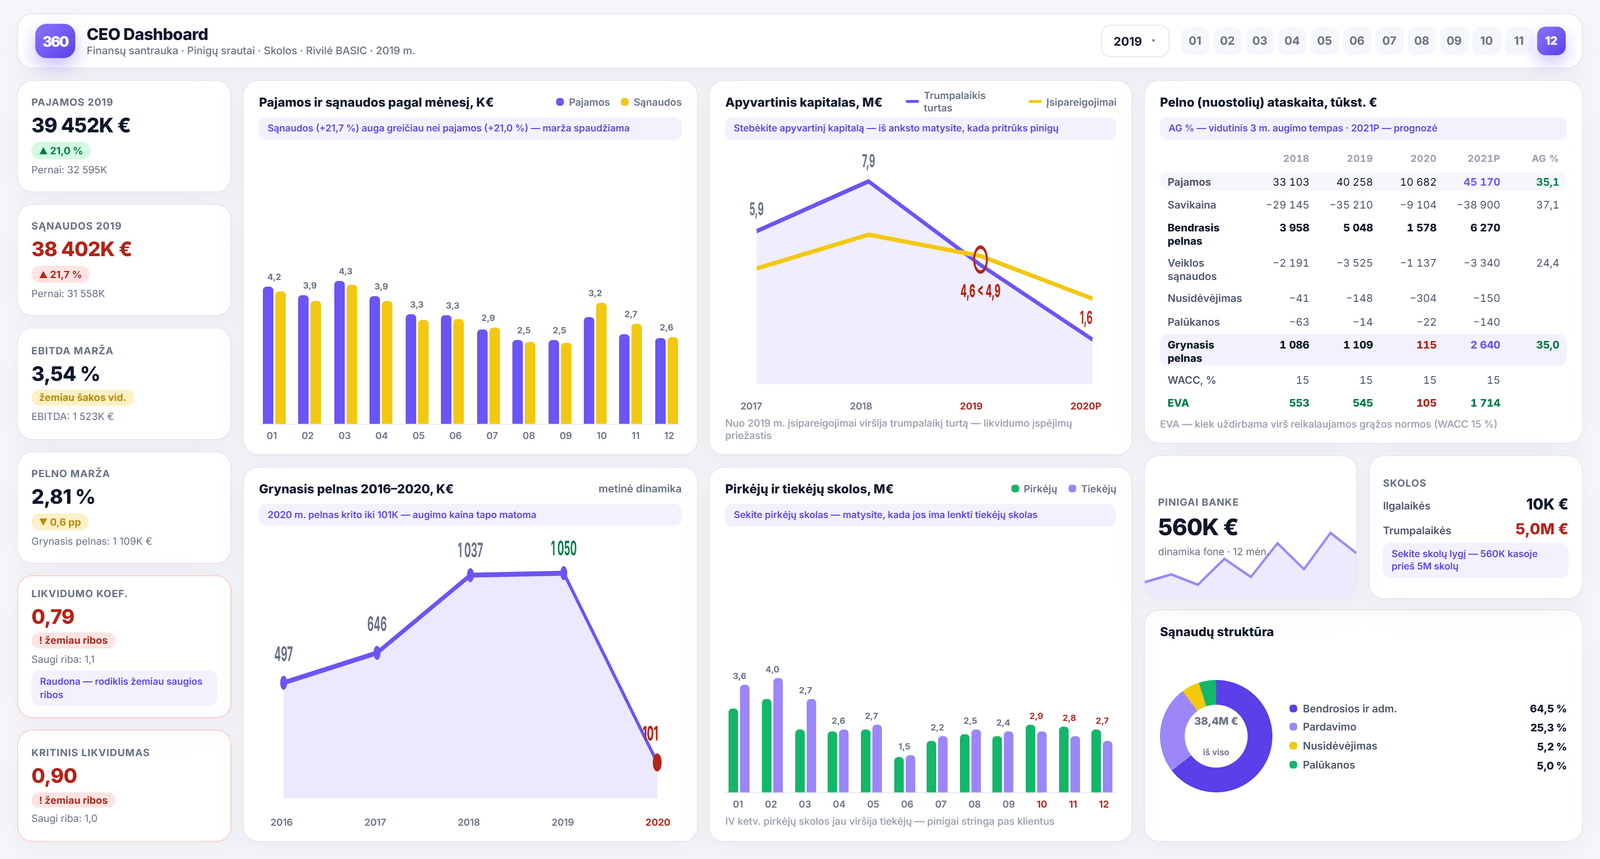Select month 03 tab
The width and height of the screenshot is (1600, 859).
click(1260, 41)
